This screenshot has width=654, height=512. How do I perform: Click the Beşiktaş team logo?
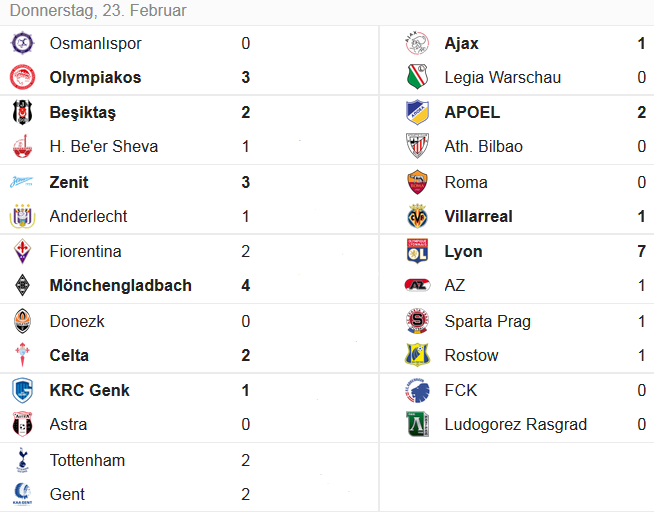pos(22,112)
